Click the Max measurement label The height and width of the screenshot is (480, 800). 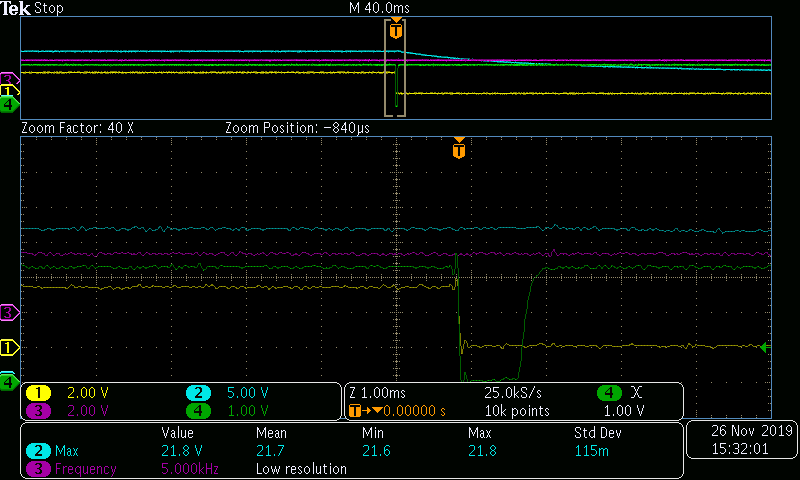click(x=67, y=451)
